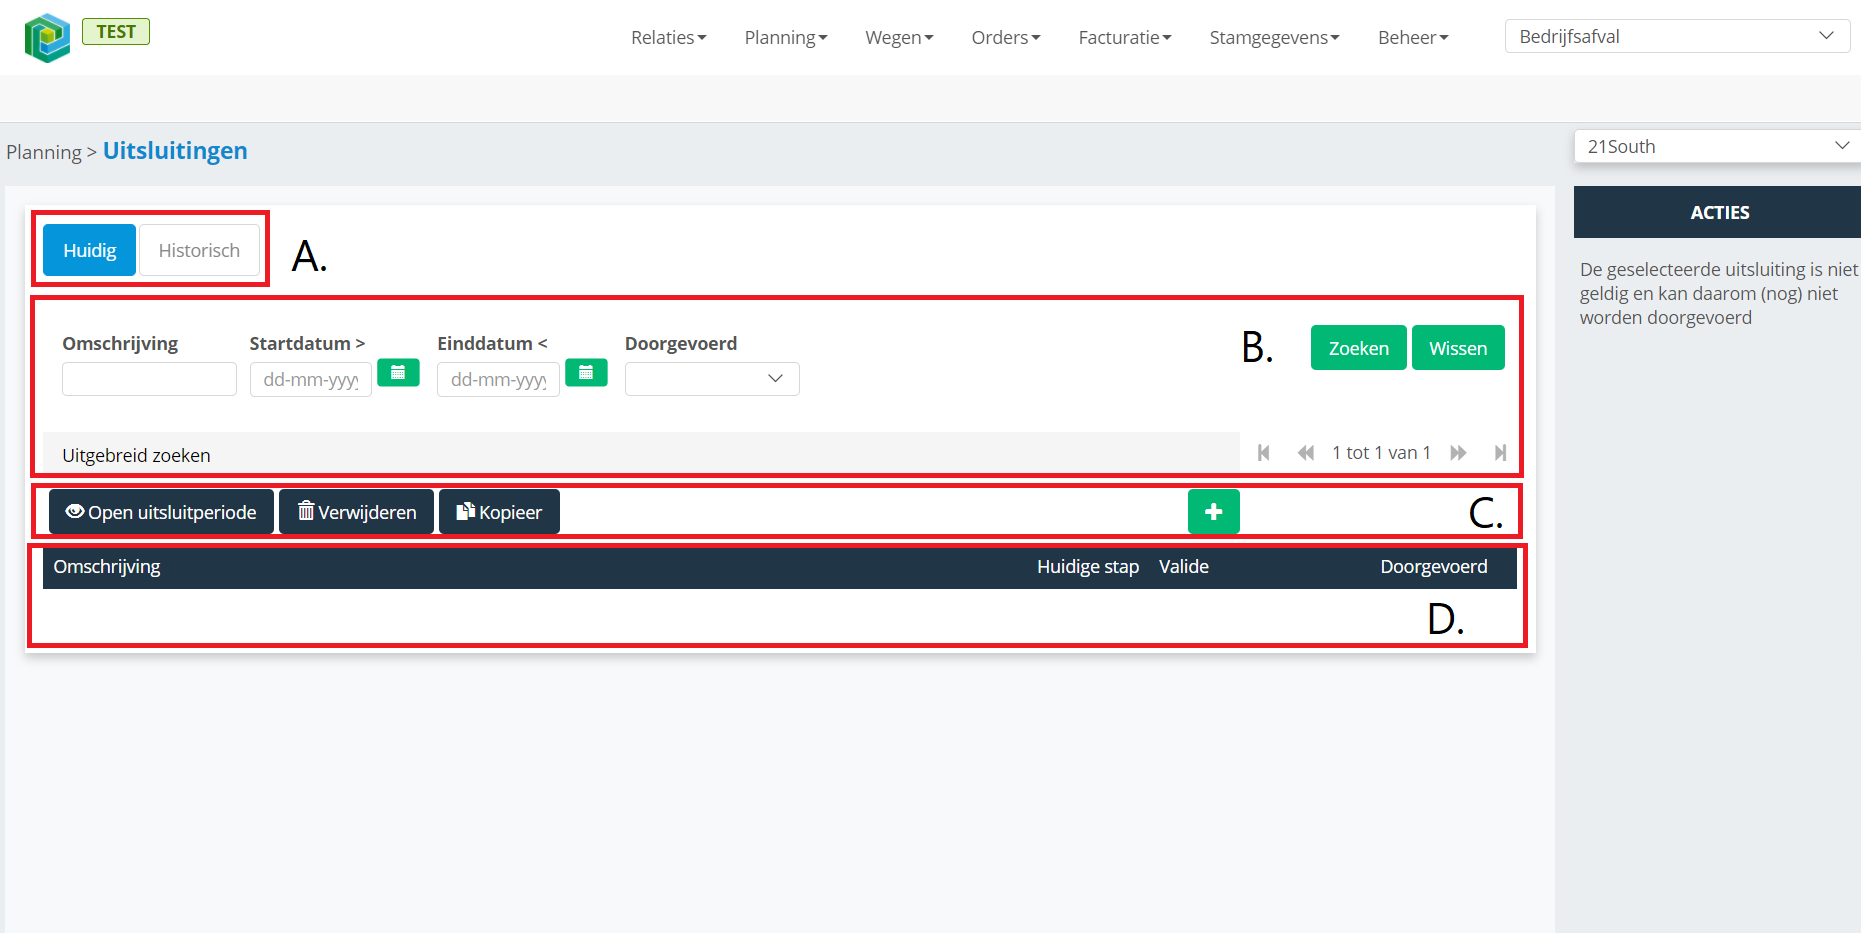Sort by Omschrijving column header
This screenshot has width=1861, height=933.
(x=107, y=566)
